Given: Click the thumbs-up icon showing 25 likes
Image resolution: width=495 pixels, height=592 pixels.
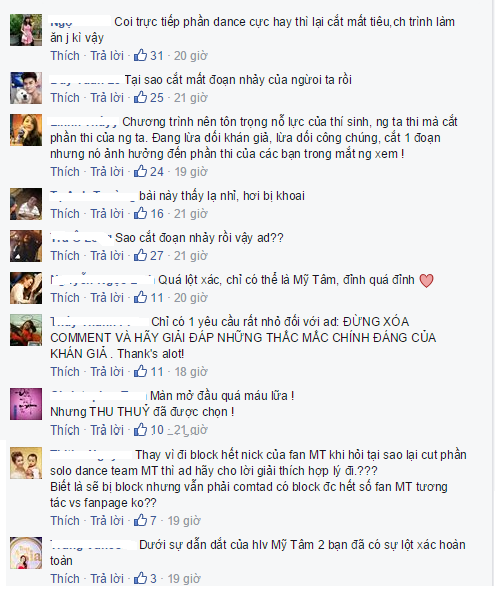Looking at the screenshot, I should [140, 97].
